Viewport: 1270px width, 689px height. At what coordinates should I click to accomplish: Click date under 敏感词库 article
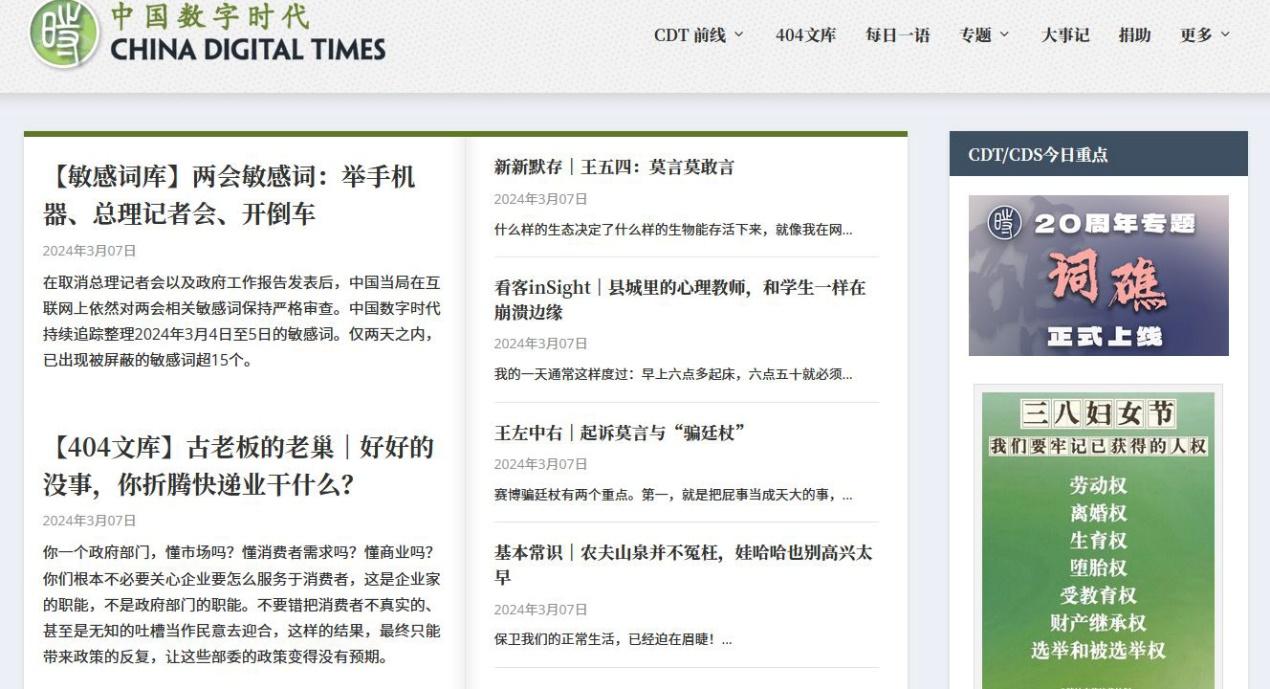pyautogui.click(x=89, y=250)
